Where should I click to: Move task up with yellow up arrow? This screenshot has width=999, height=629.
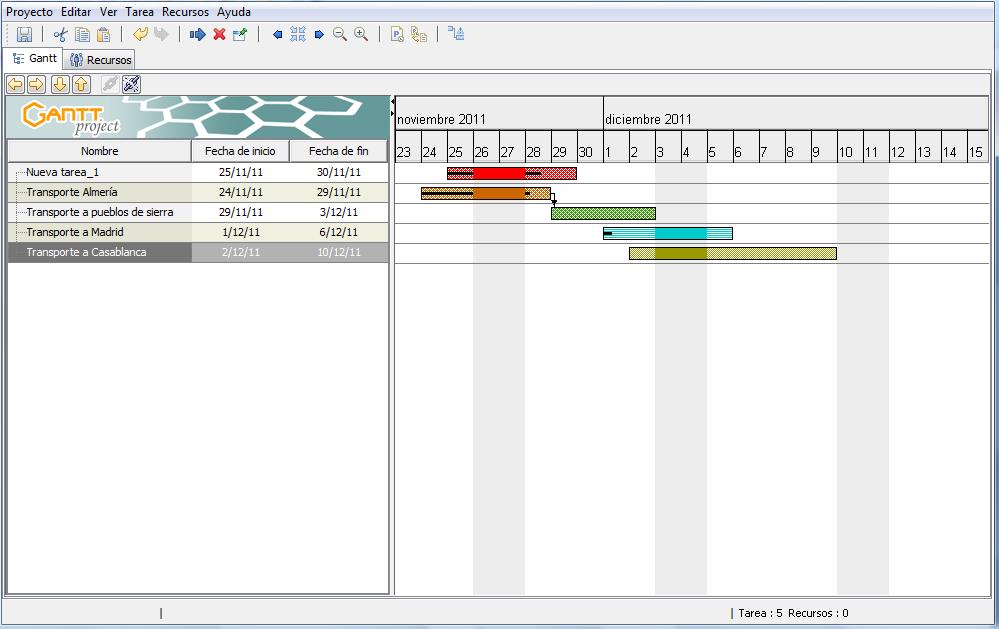(81, 84)
